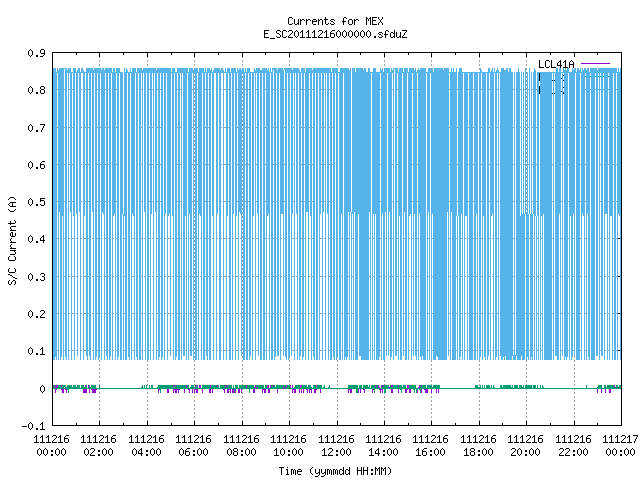Viewport: 640px width, 480px height.
Task: Select the purple LCL41A legend line sample
Action: [x=595, y=64]
